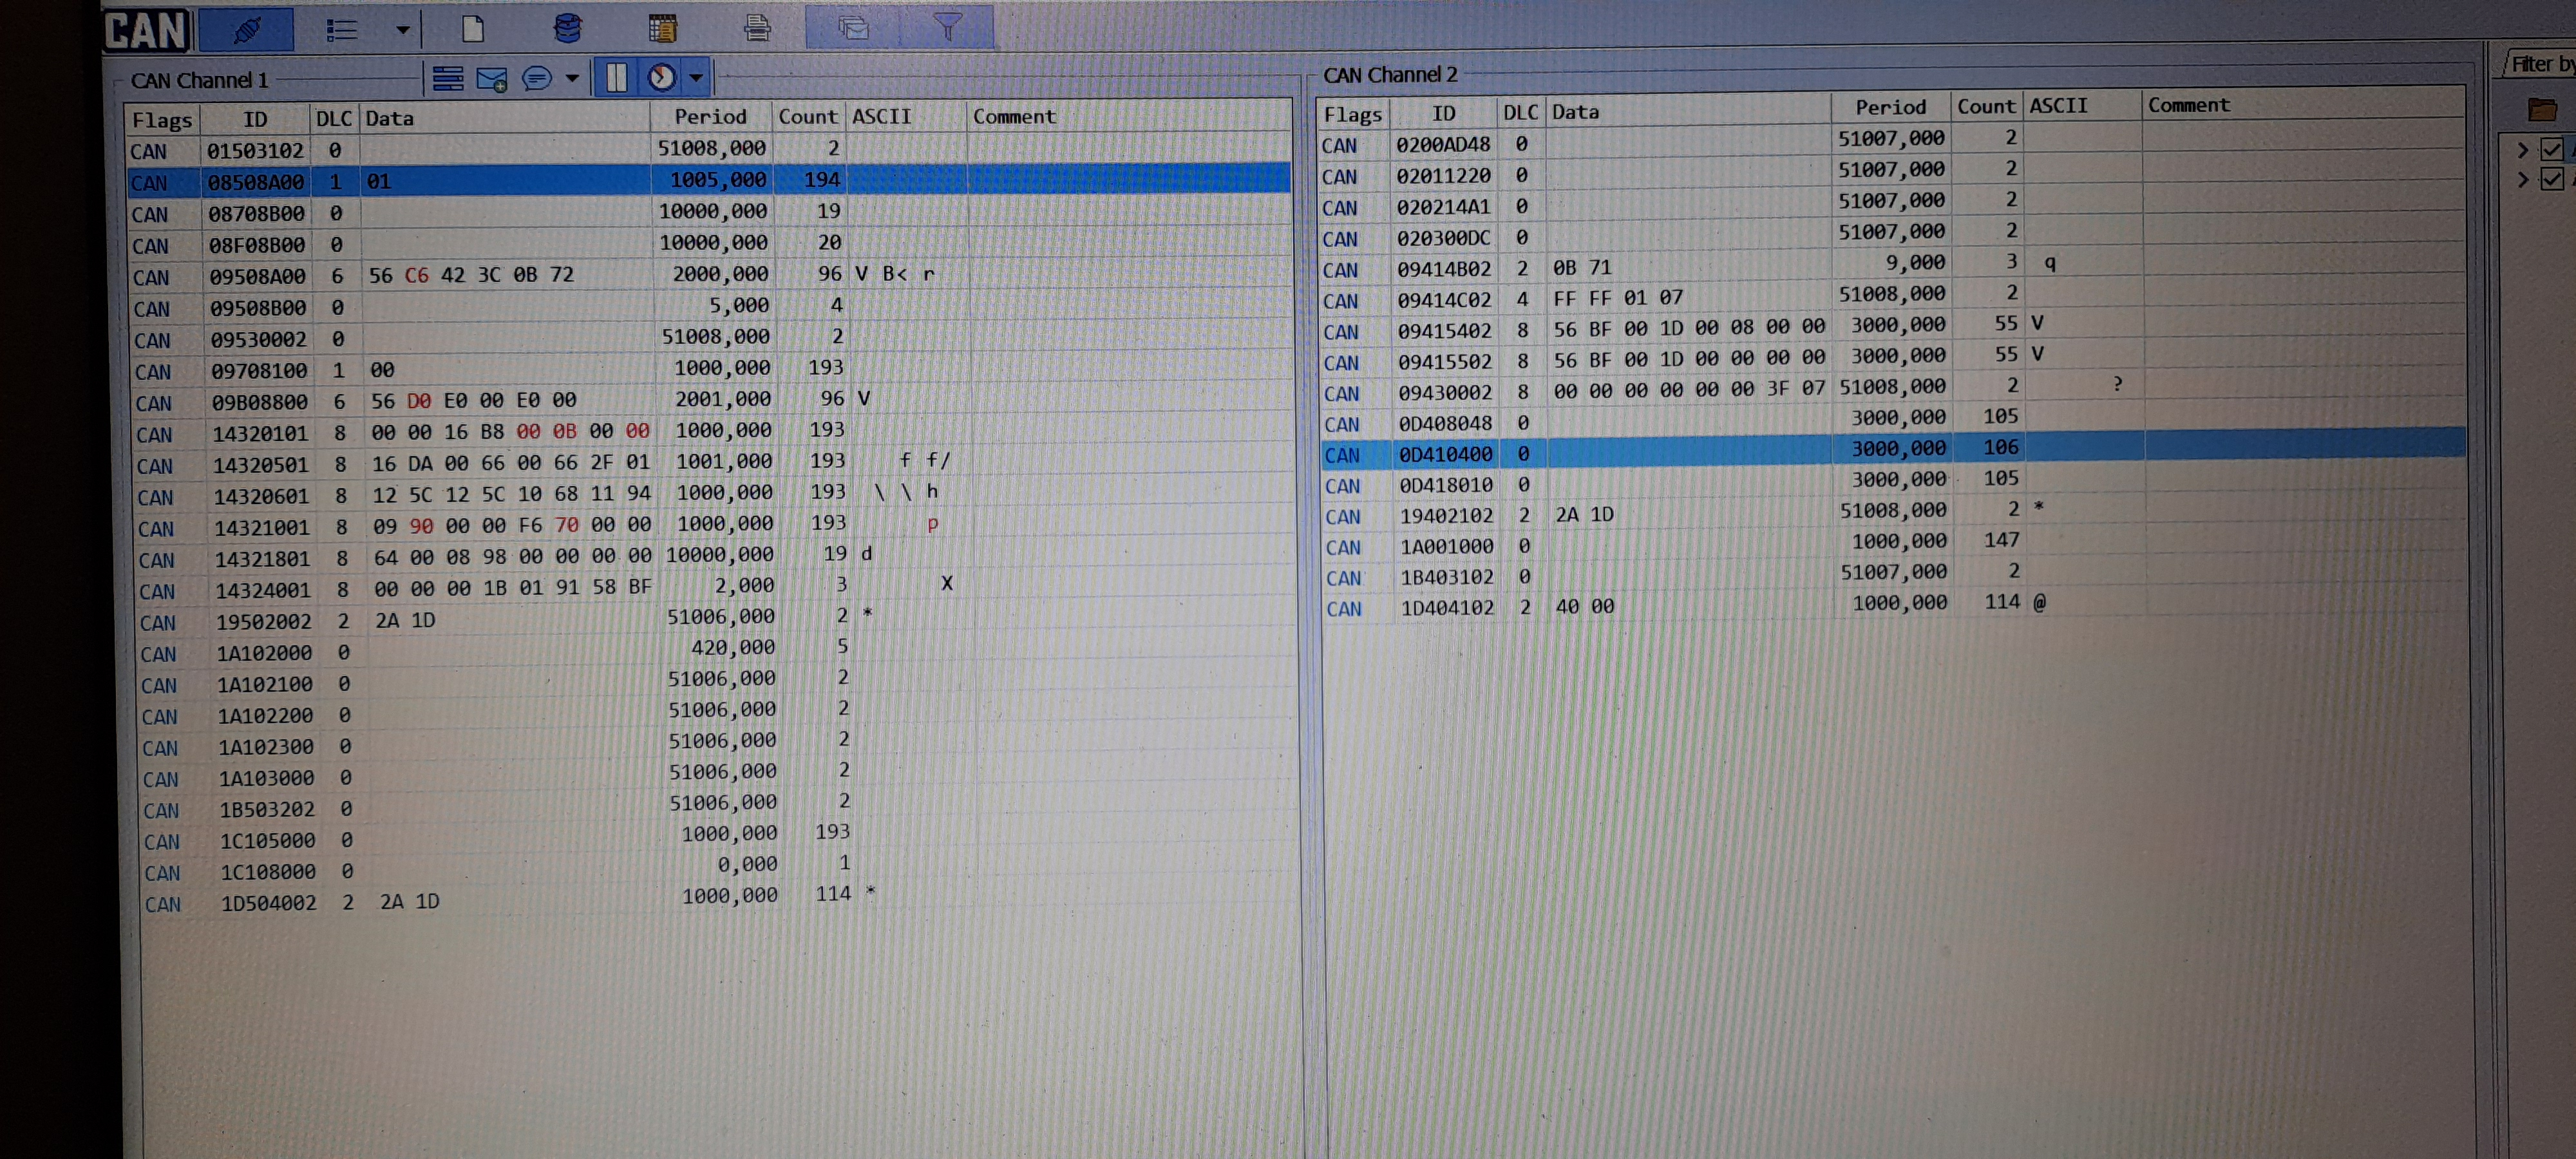The width and height of the screenshot is (2576, 1159).
Task: Sort Channel 1 by Period column header
Action: pos(710,117)
